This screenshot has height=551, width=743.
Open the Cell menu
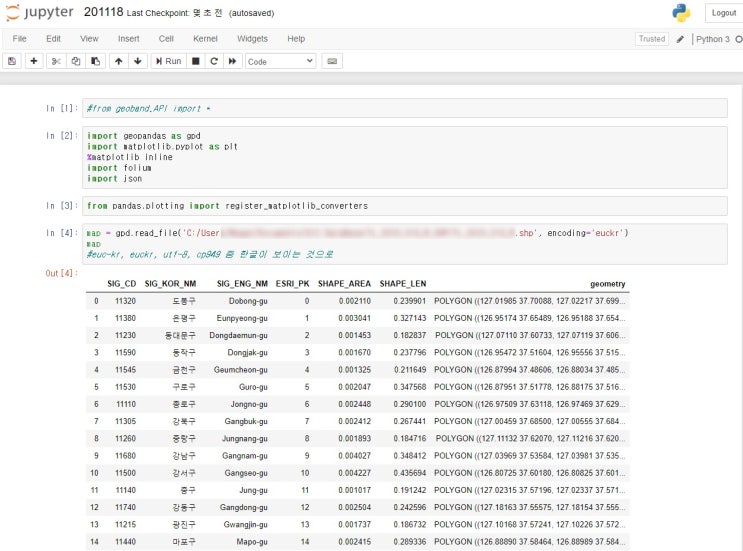166,39
